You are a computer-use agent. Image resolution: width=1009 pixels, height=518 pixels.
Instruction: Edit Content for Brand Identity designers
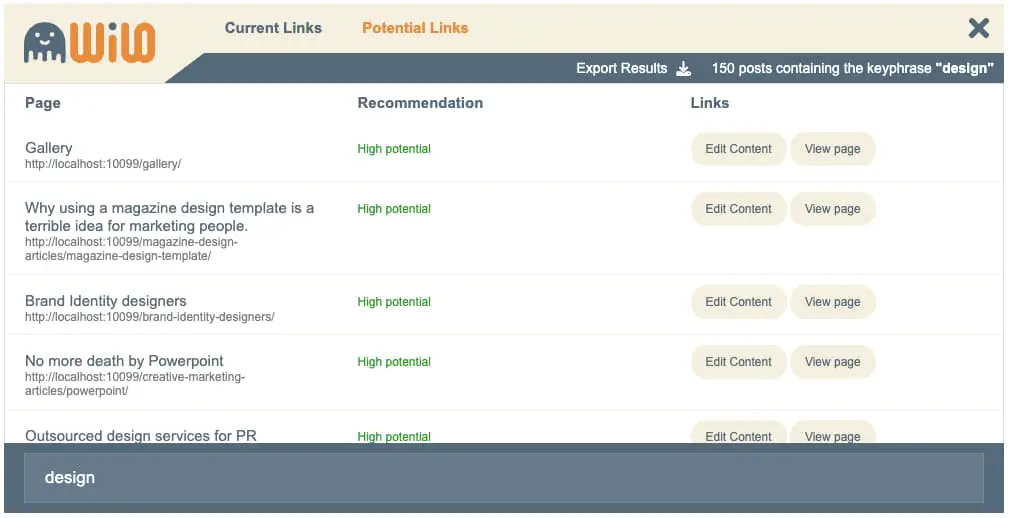(738, 302)
